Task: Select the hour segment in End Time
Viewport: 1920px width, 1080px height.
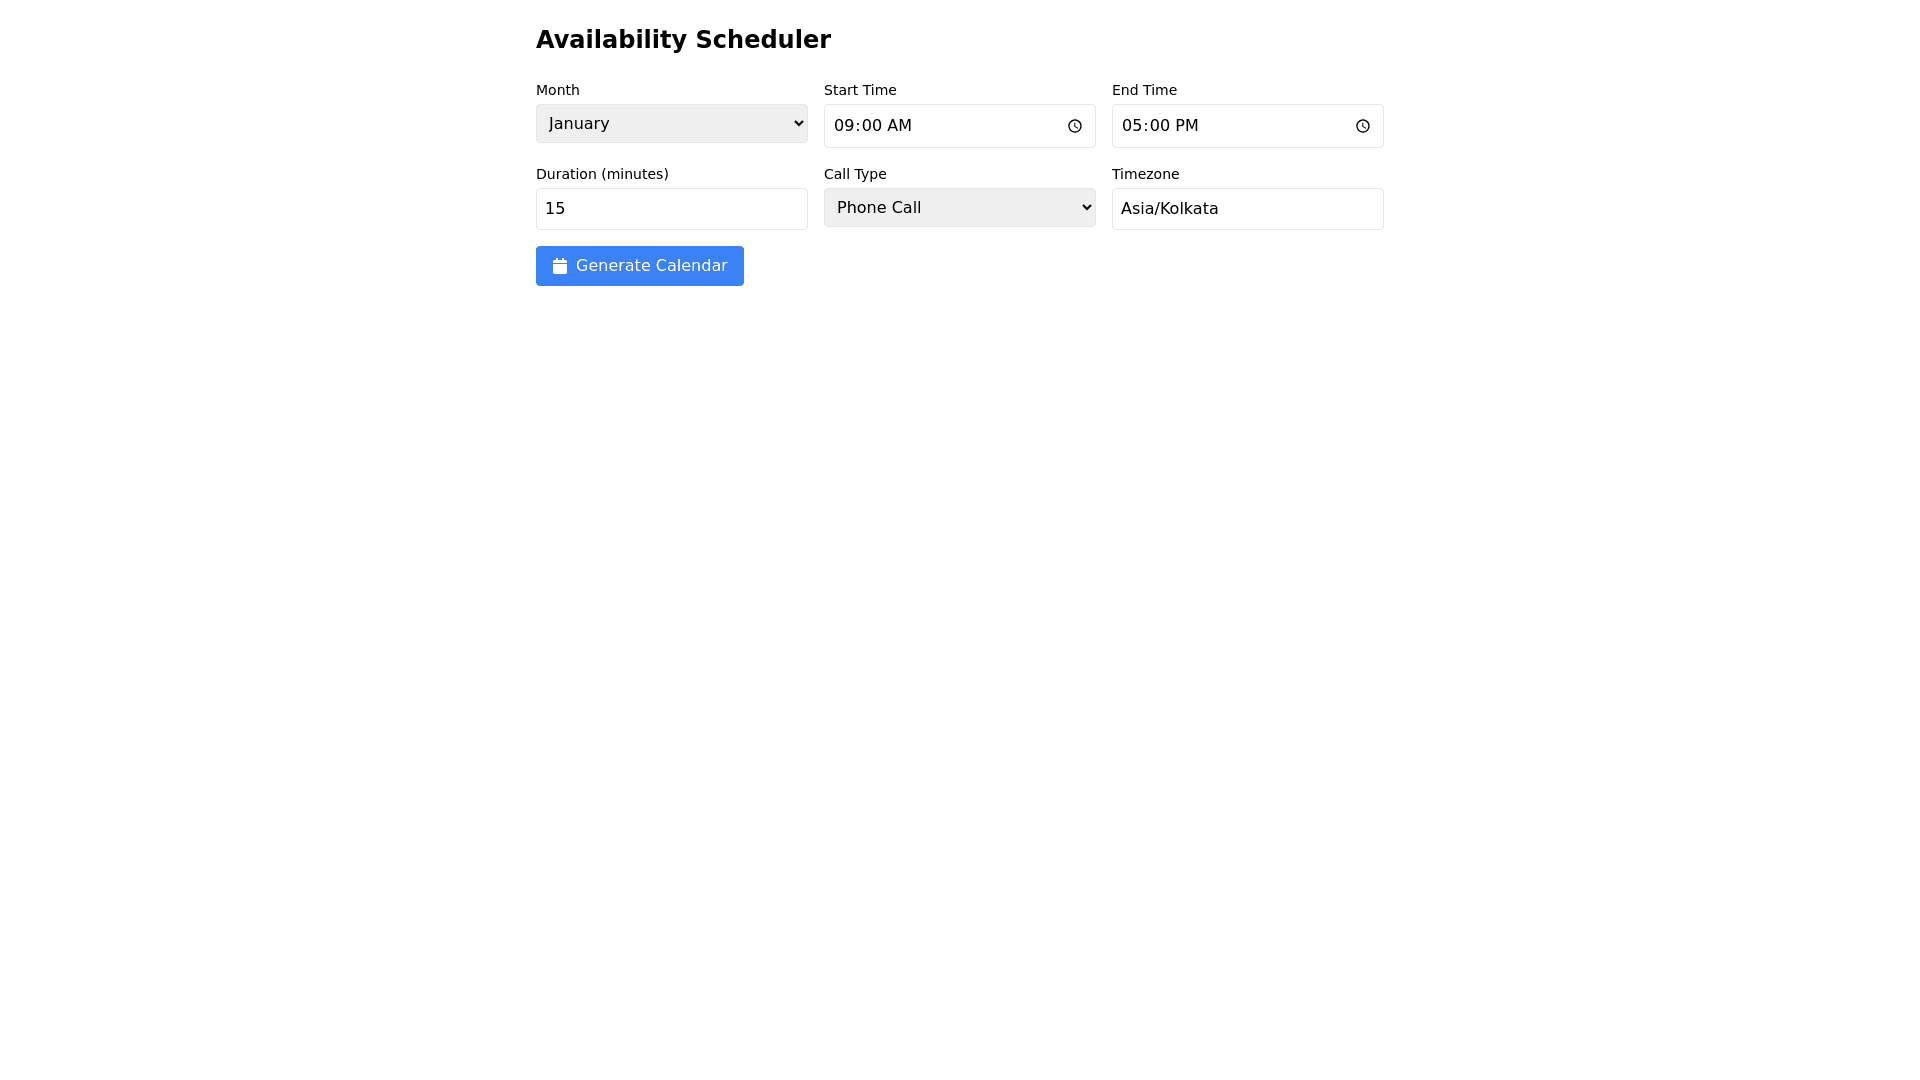Action: (x=1132, y=126)
